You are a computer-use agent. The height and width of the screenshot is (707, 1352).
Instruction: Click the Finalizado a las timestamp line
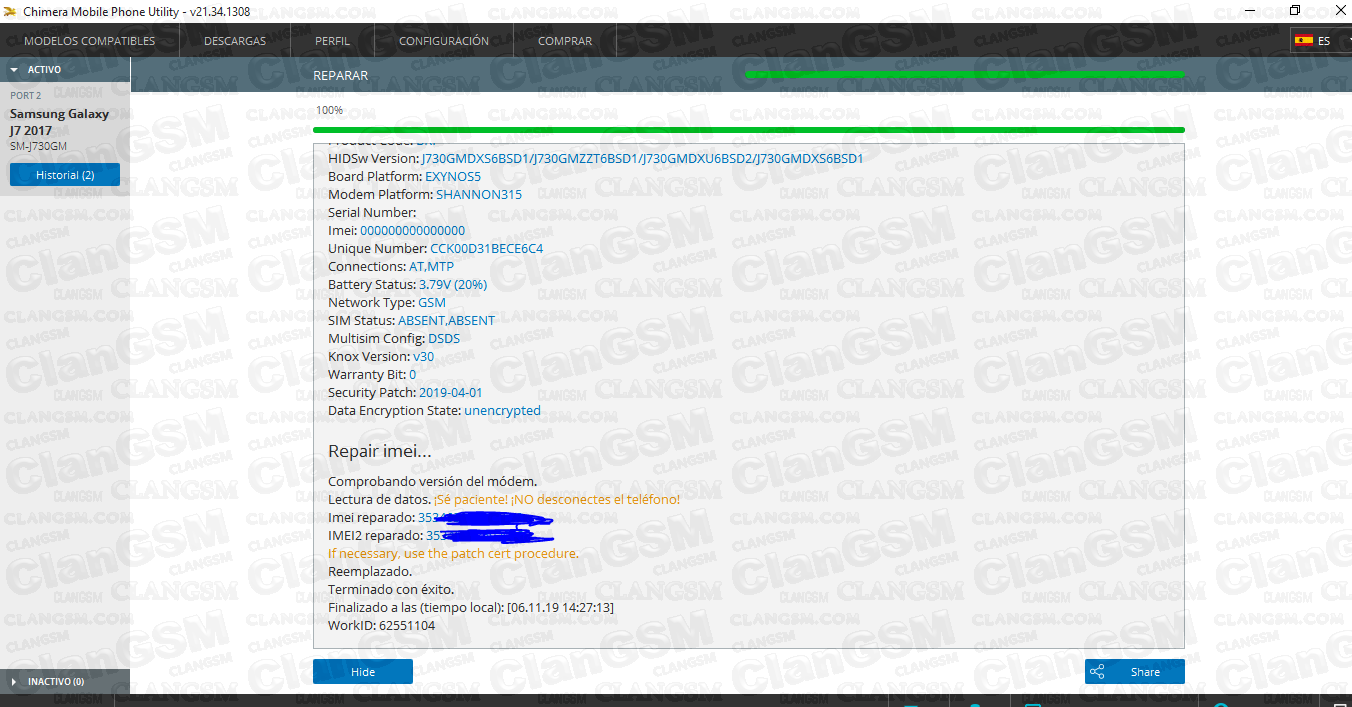click(471, 608)
